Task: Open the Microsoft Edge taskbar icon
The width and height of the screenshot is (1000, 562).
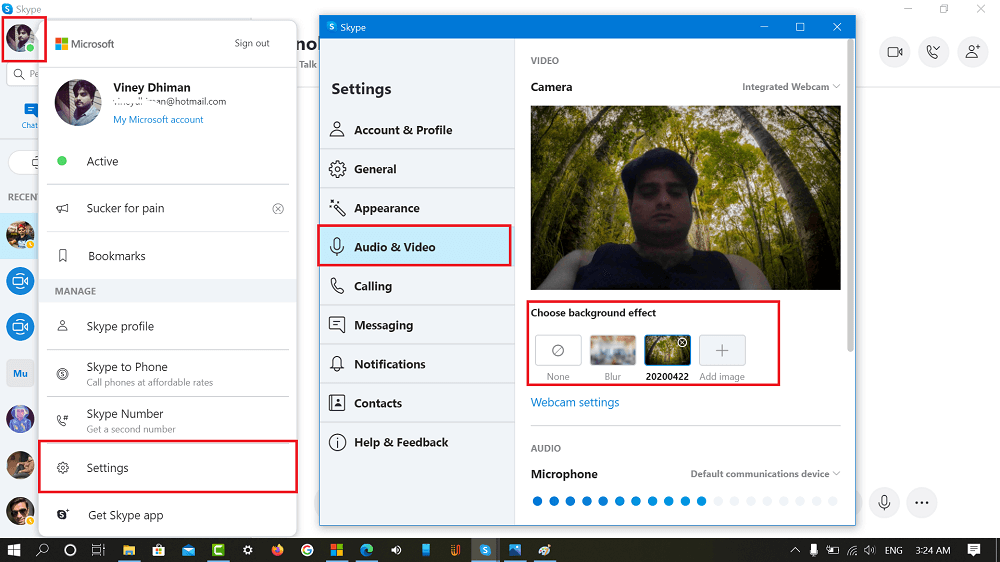Action: click(366, 550)
